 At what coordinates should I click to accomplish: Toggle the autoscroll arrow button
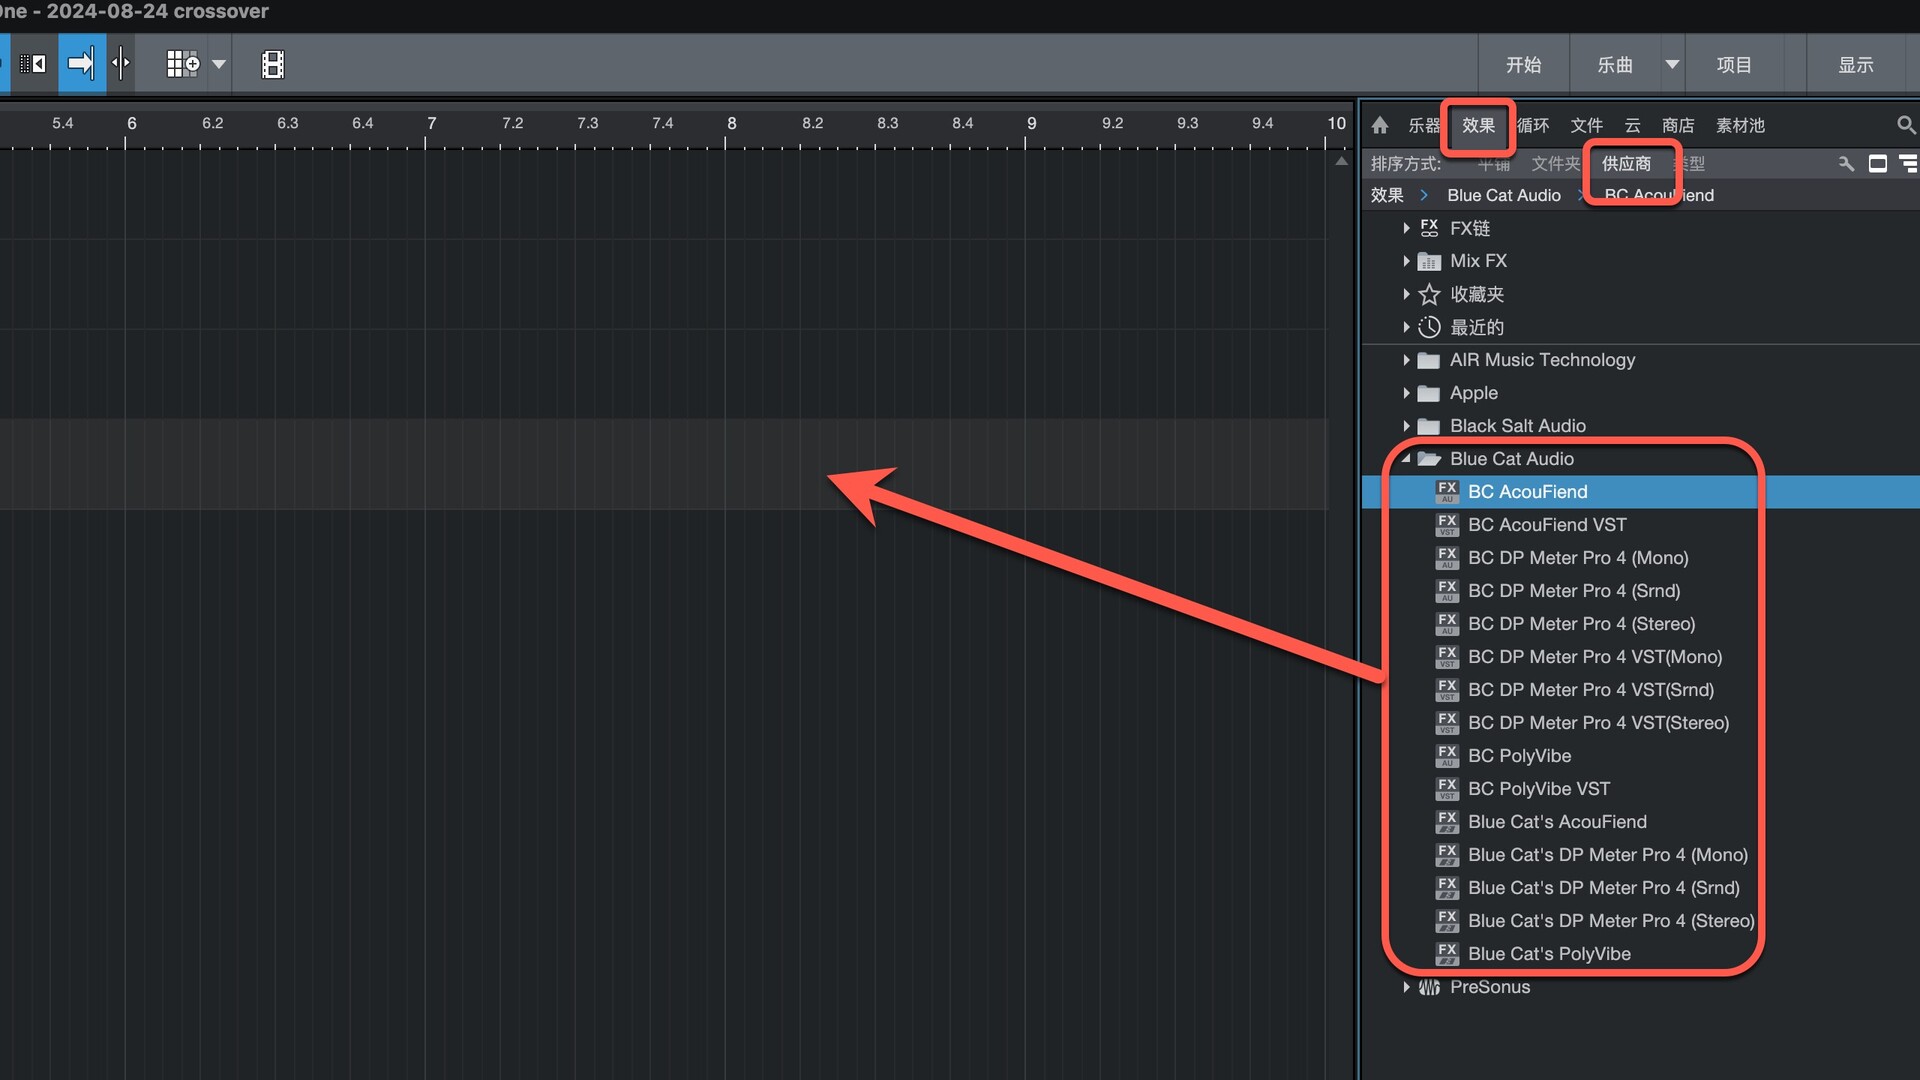pos(81,64)
